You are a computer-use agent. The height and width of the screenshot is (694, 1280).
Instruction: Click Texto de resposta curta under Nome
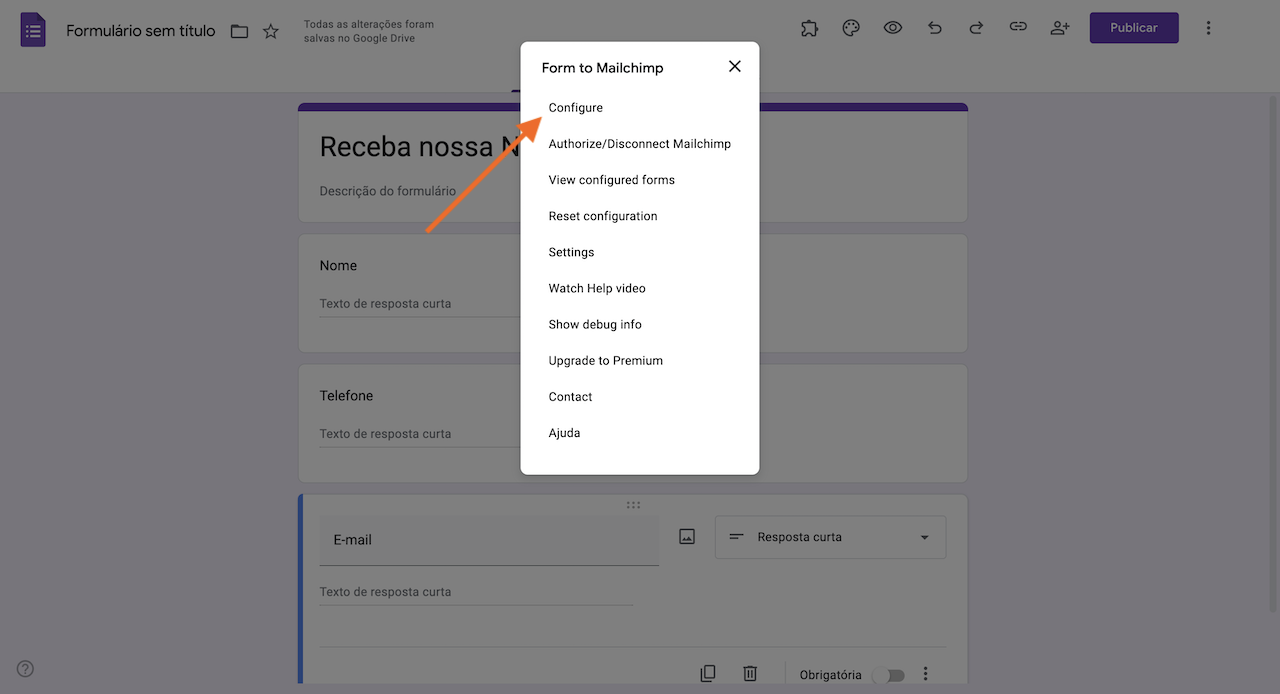(385, 304)
